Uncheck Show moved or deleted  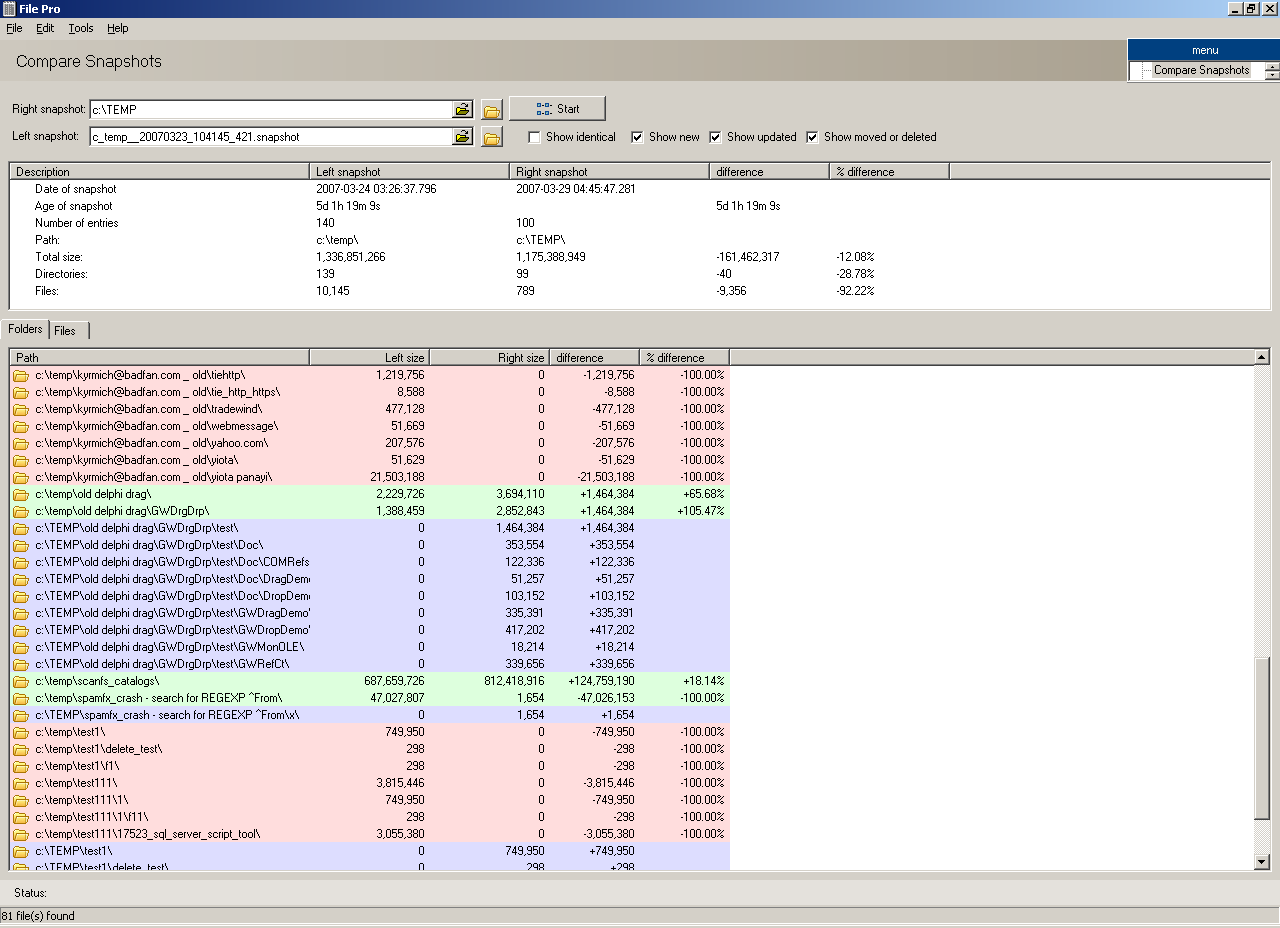click(812, 137)
